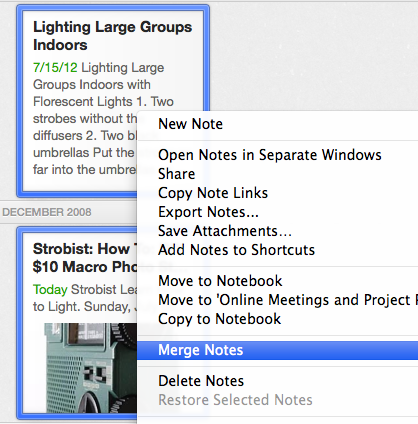Image resolution: width=418 pixels, height=424 pixels.
Task: Click the green Today date label
Action: click(50, 290)
